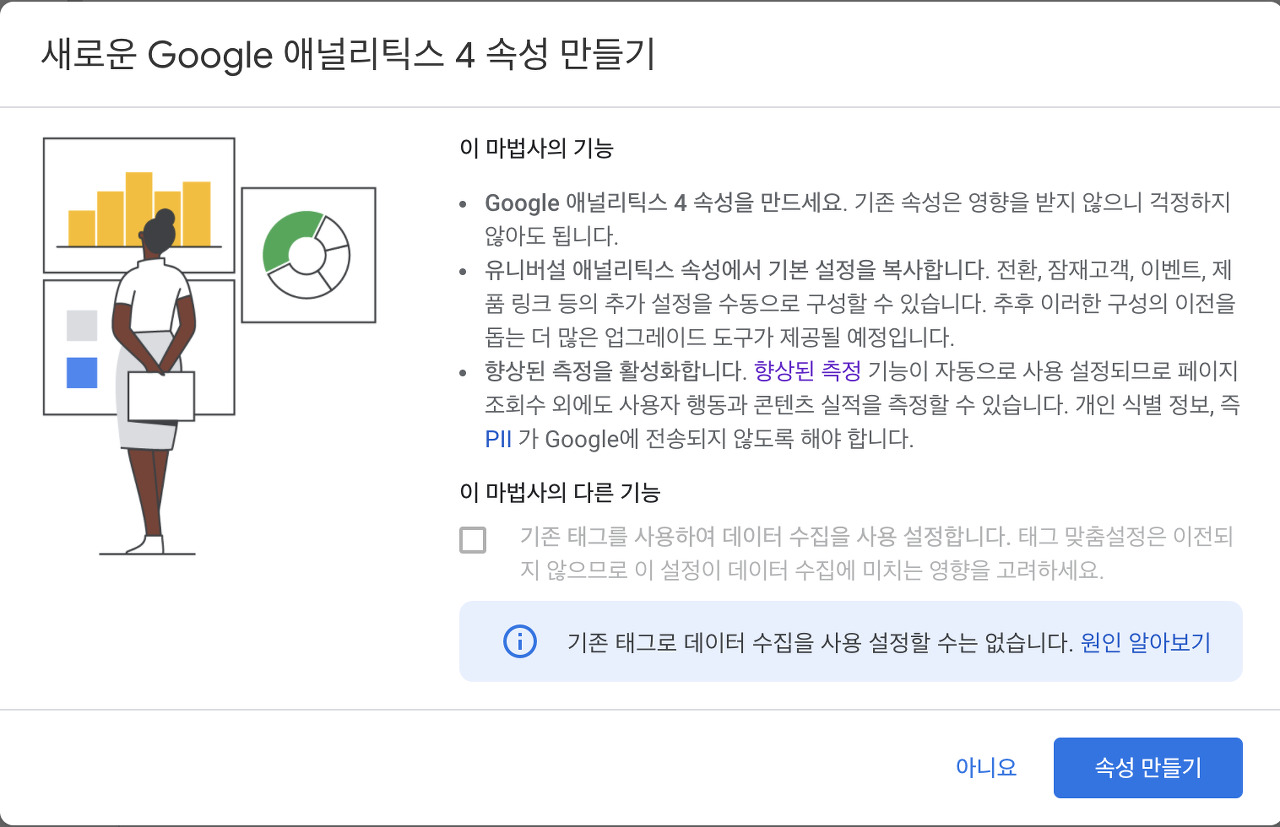Image resolution: width=1280 pixels, height=827 pixels.
Task: Click the gray square in the illustration
Action: tap(82, 325)
